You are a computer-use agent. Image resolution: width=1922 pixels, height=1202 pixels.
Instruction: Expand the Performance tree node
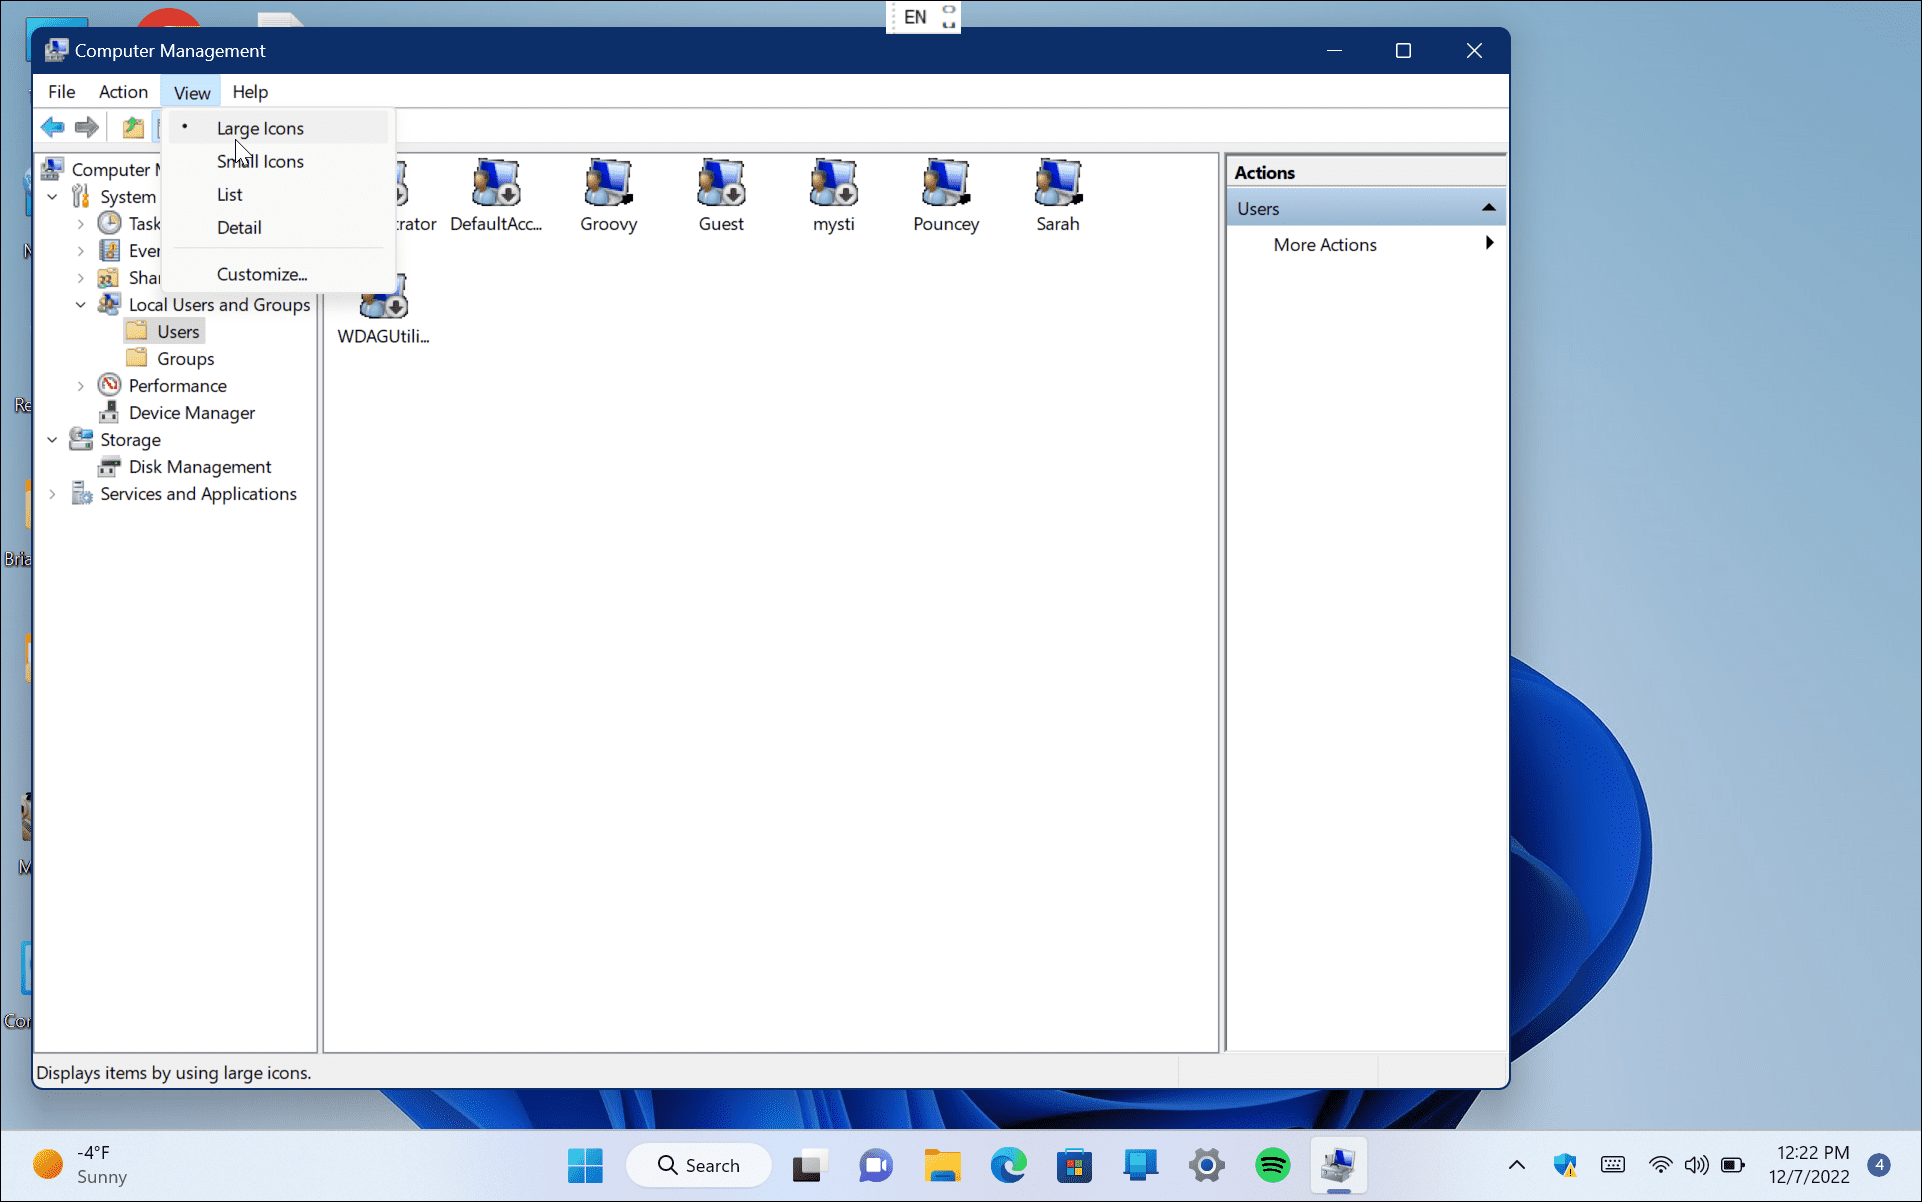[81, 385]
